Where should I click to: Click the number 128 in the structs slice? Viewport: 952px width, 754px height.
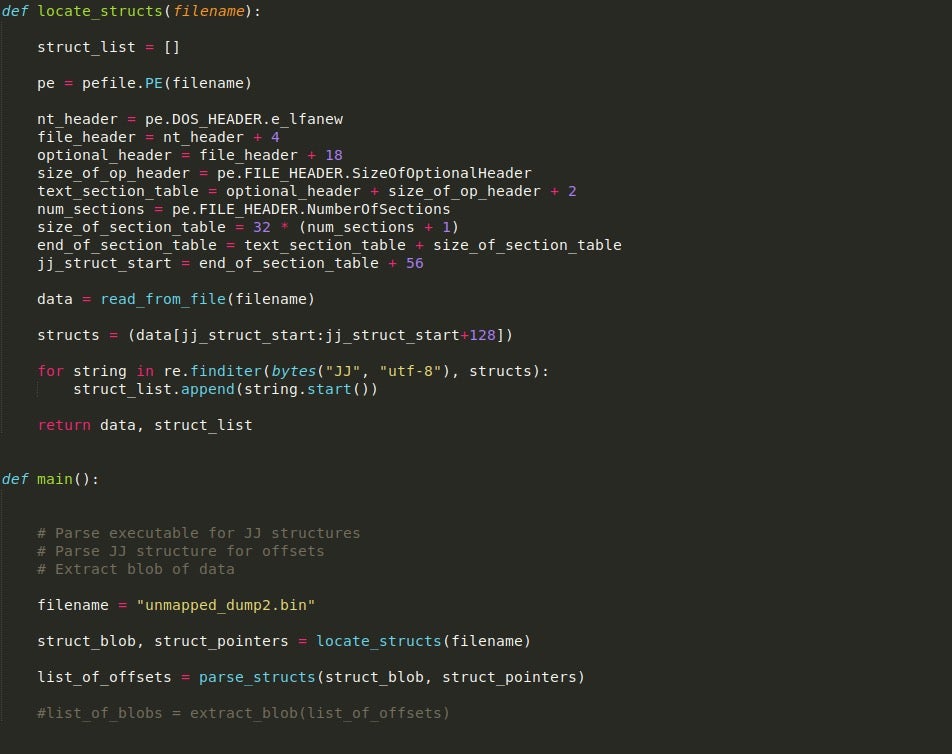click(482, 335)
